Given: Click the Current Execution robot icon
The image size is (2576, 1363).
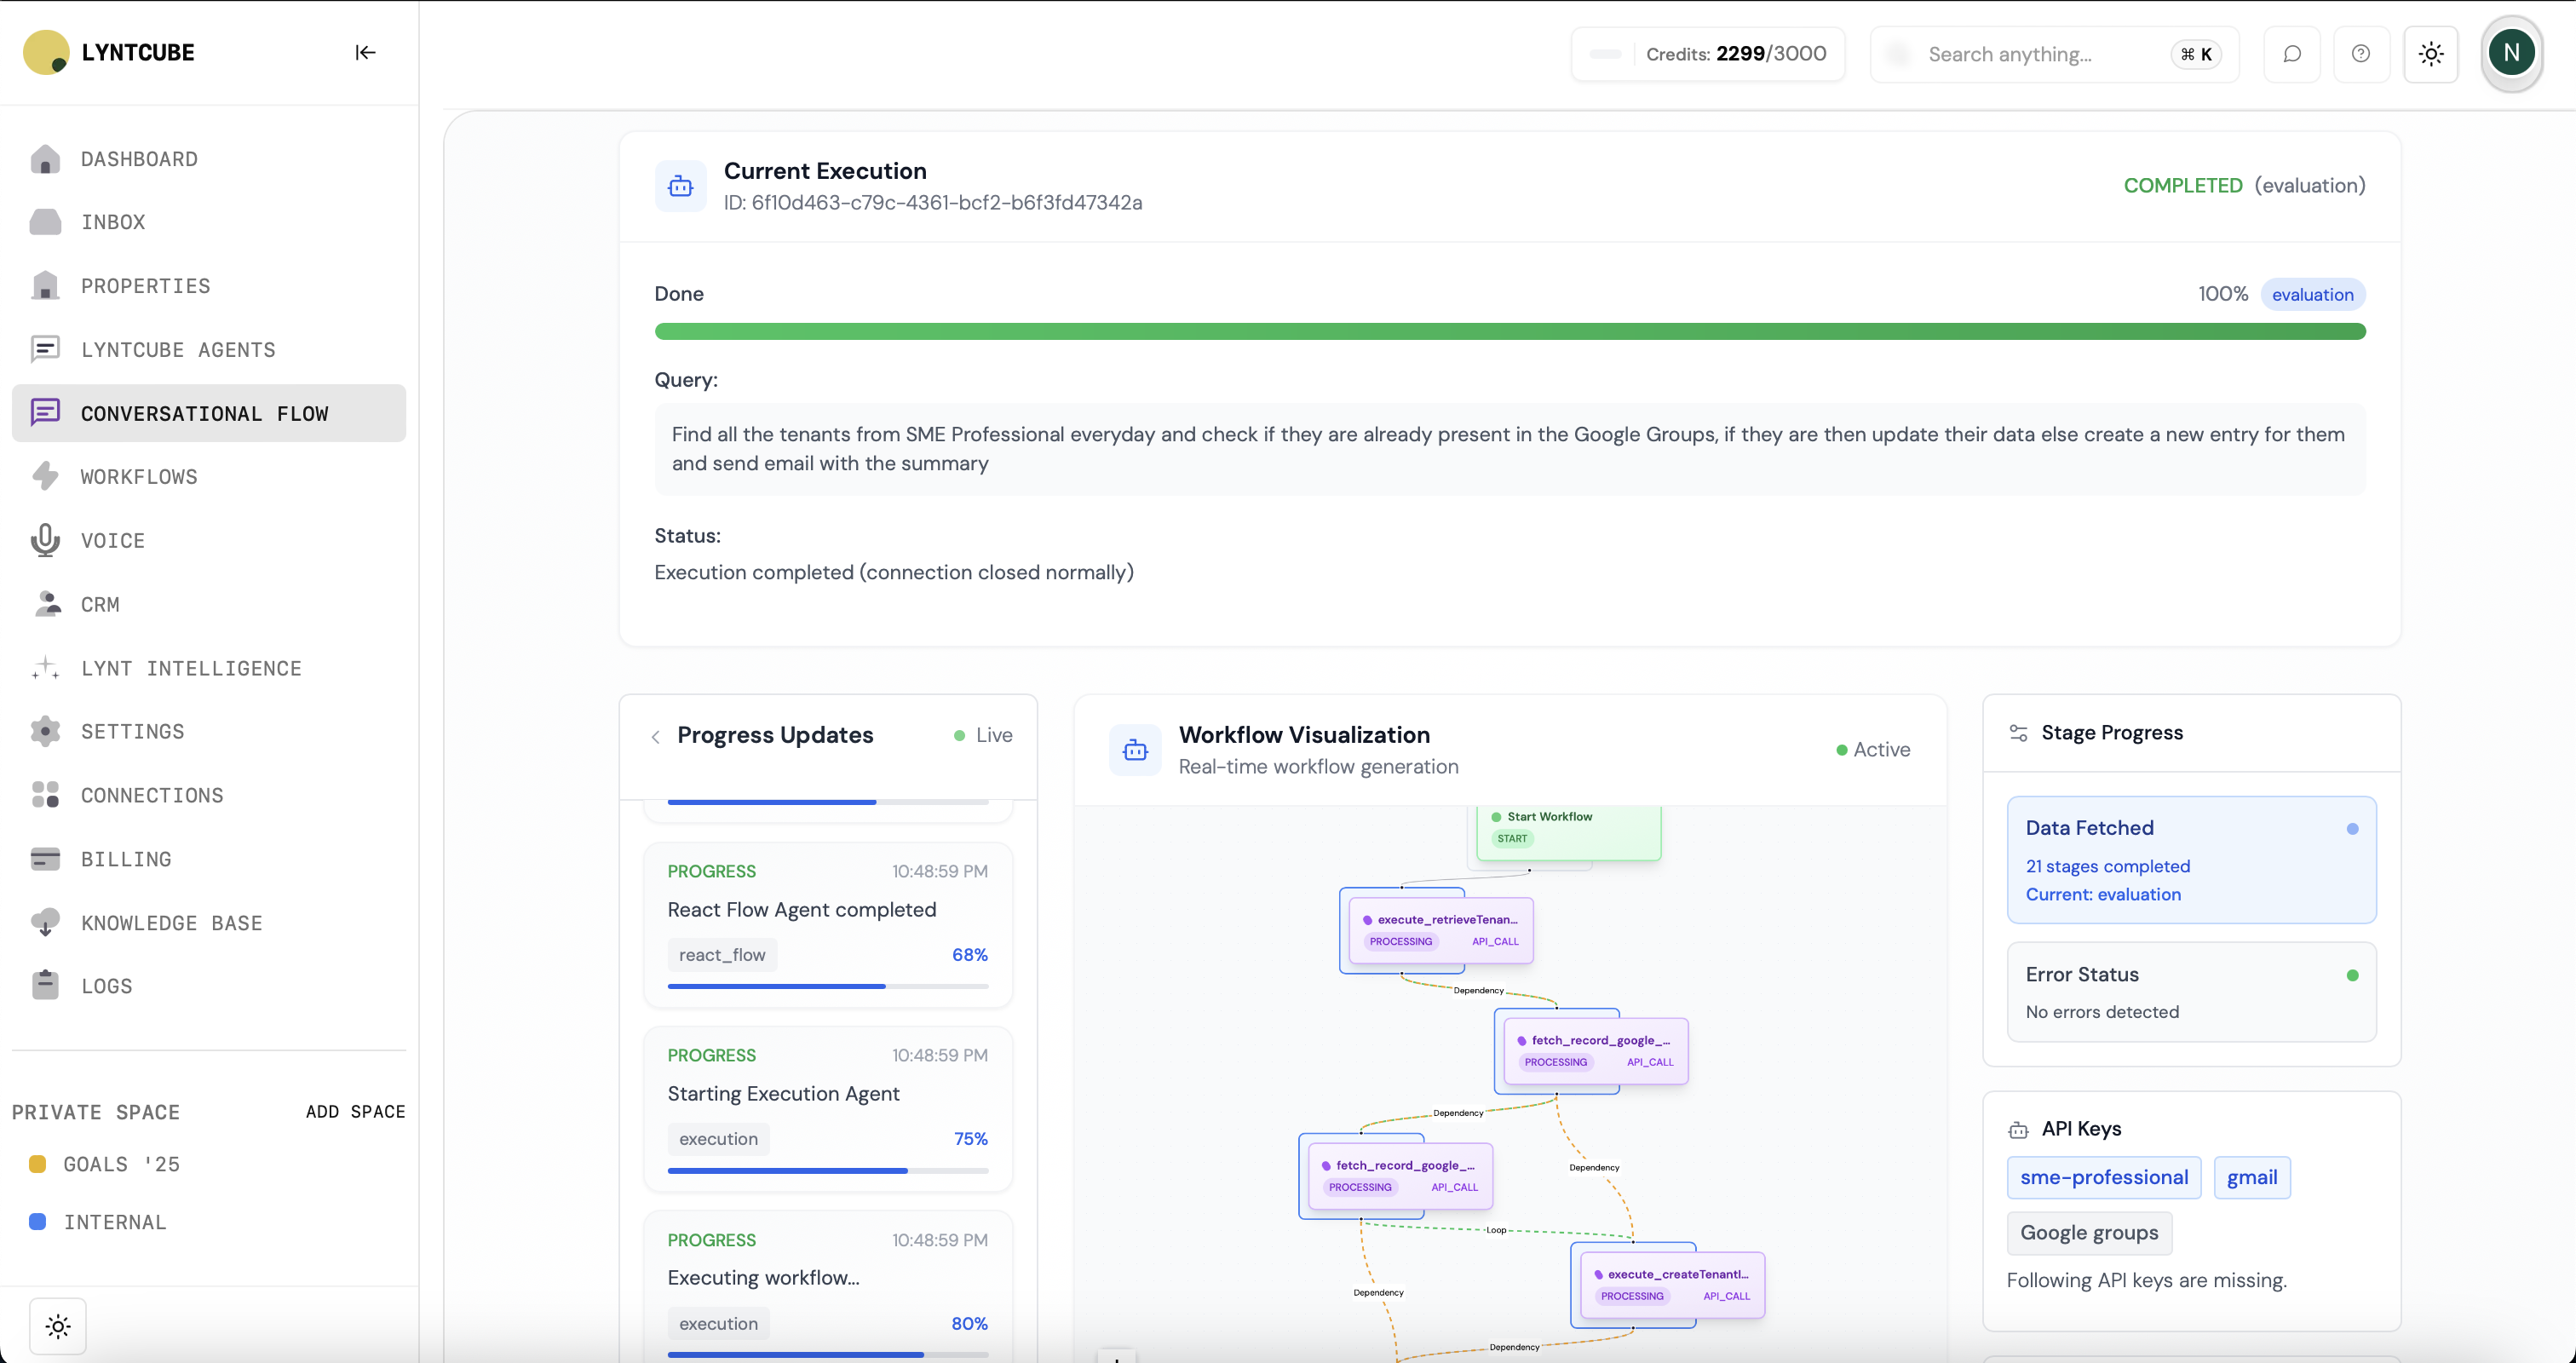Looking at the screenshot, I should pyautogui.click(x=680, y=186).
